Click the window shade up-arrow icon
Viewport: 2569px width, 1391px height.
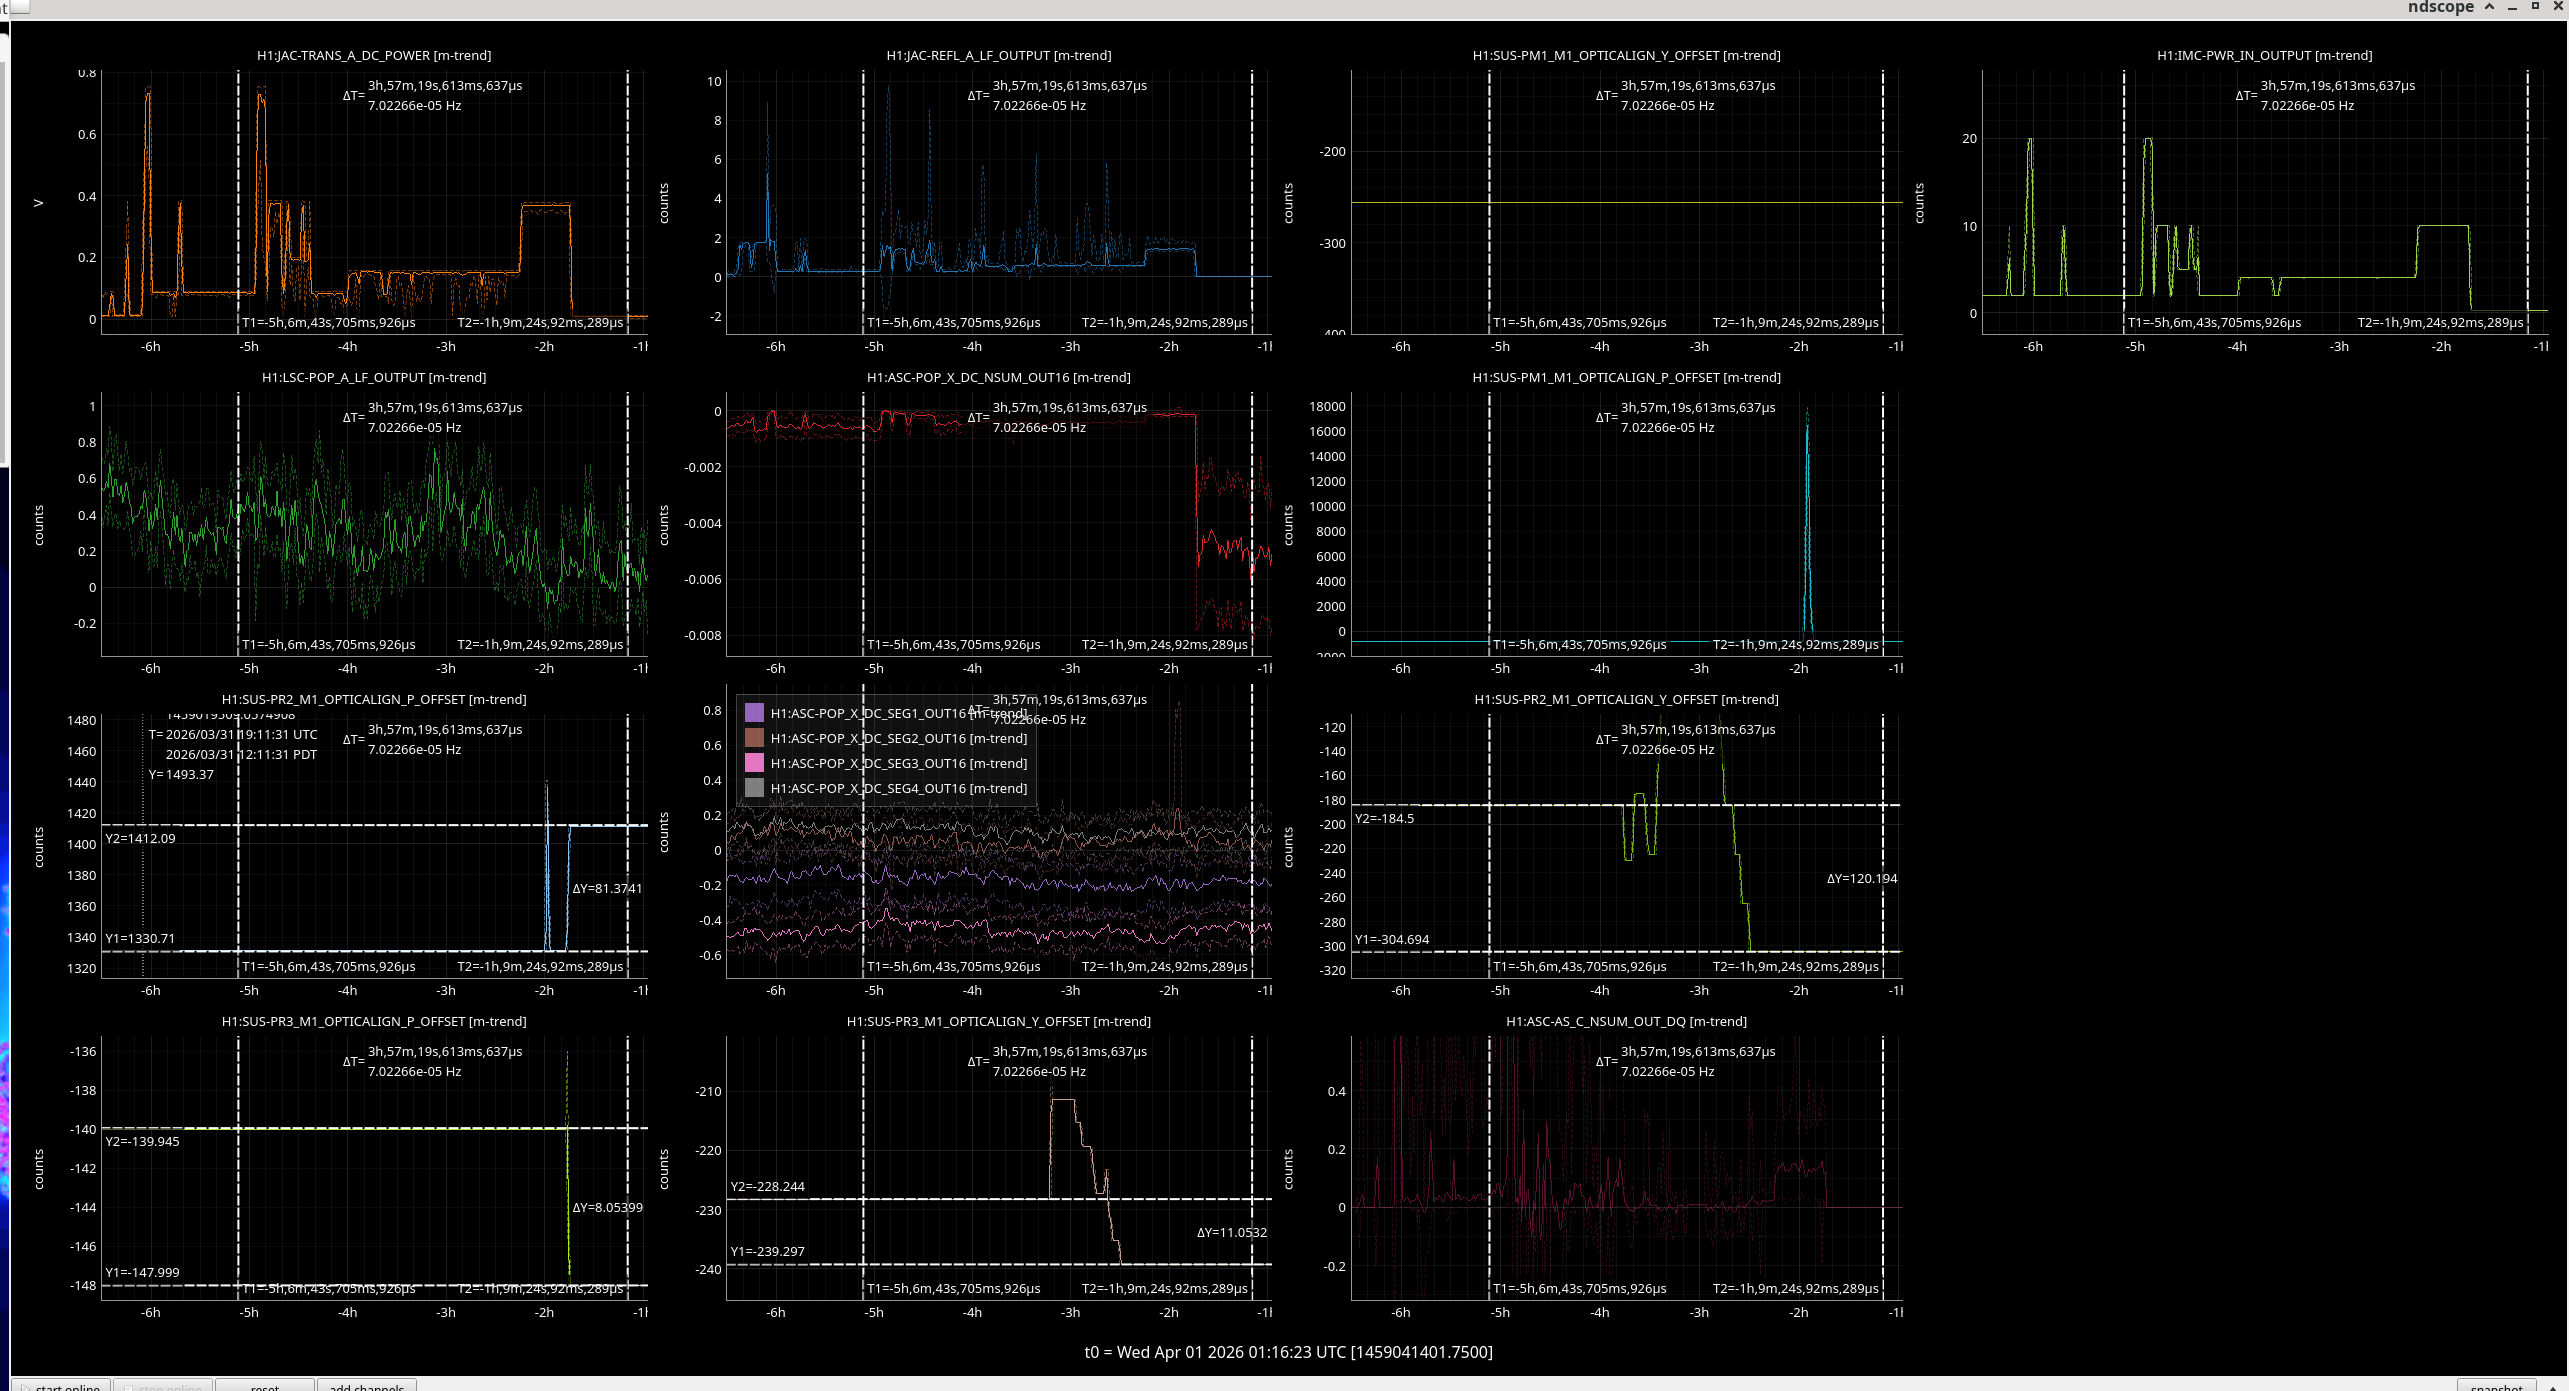tap(2489, 7)
